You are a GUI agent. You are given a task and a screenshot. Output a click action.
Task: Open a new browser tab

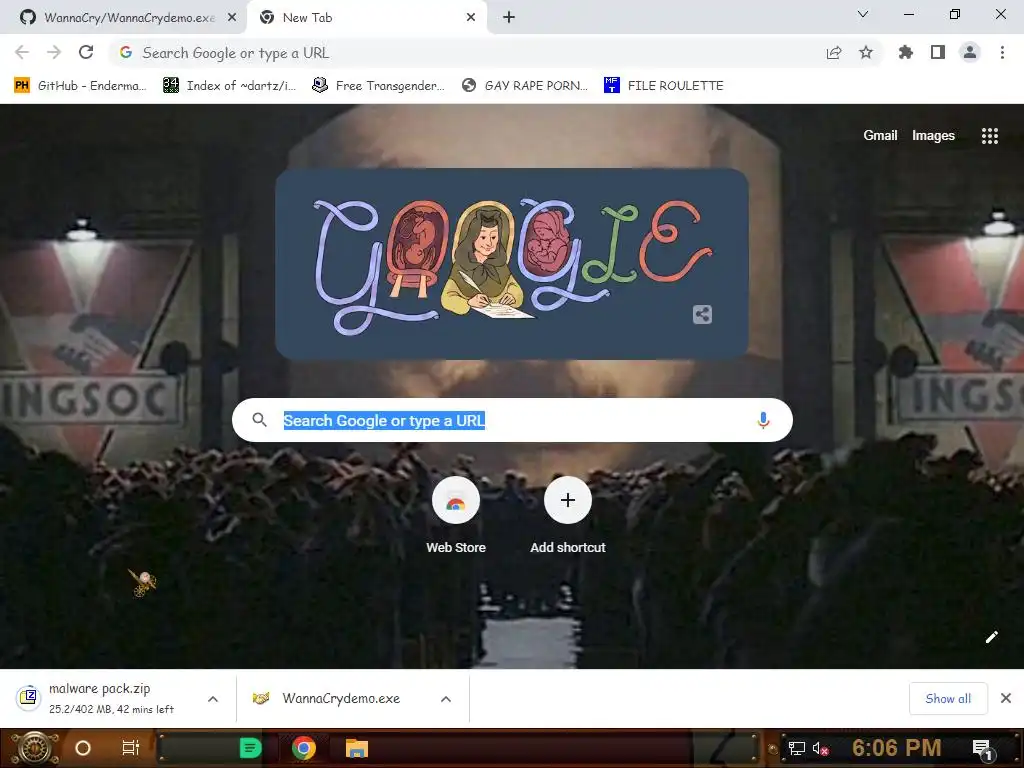click(509, 18)
